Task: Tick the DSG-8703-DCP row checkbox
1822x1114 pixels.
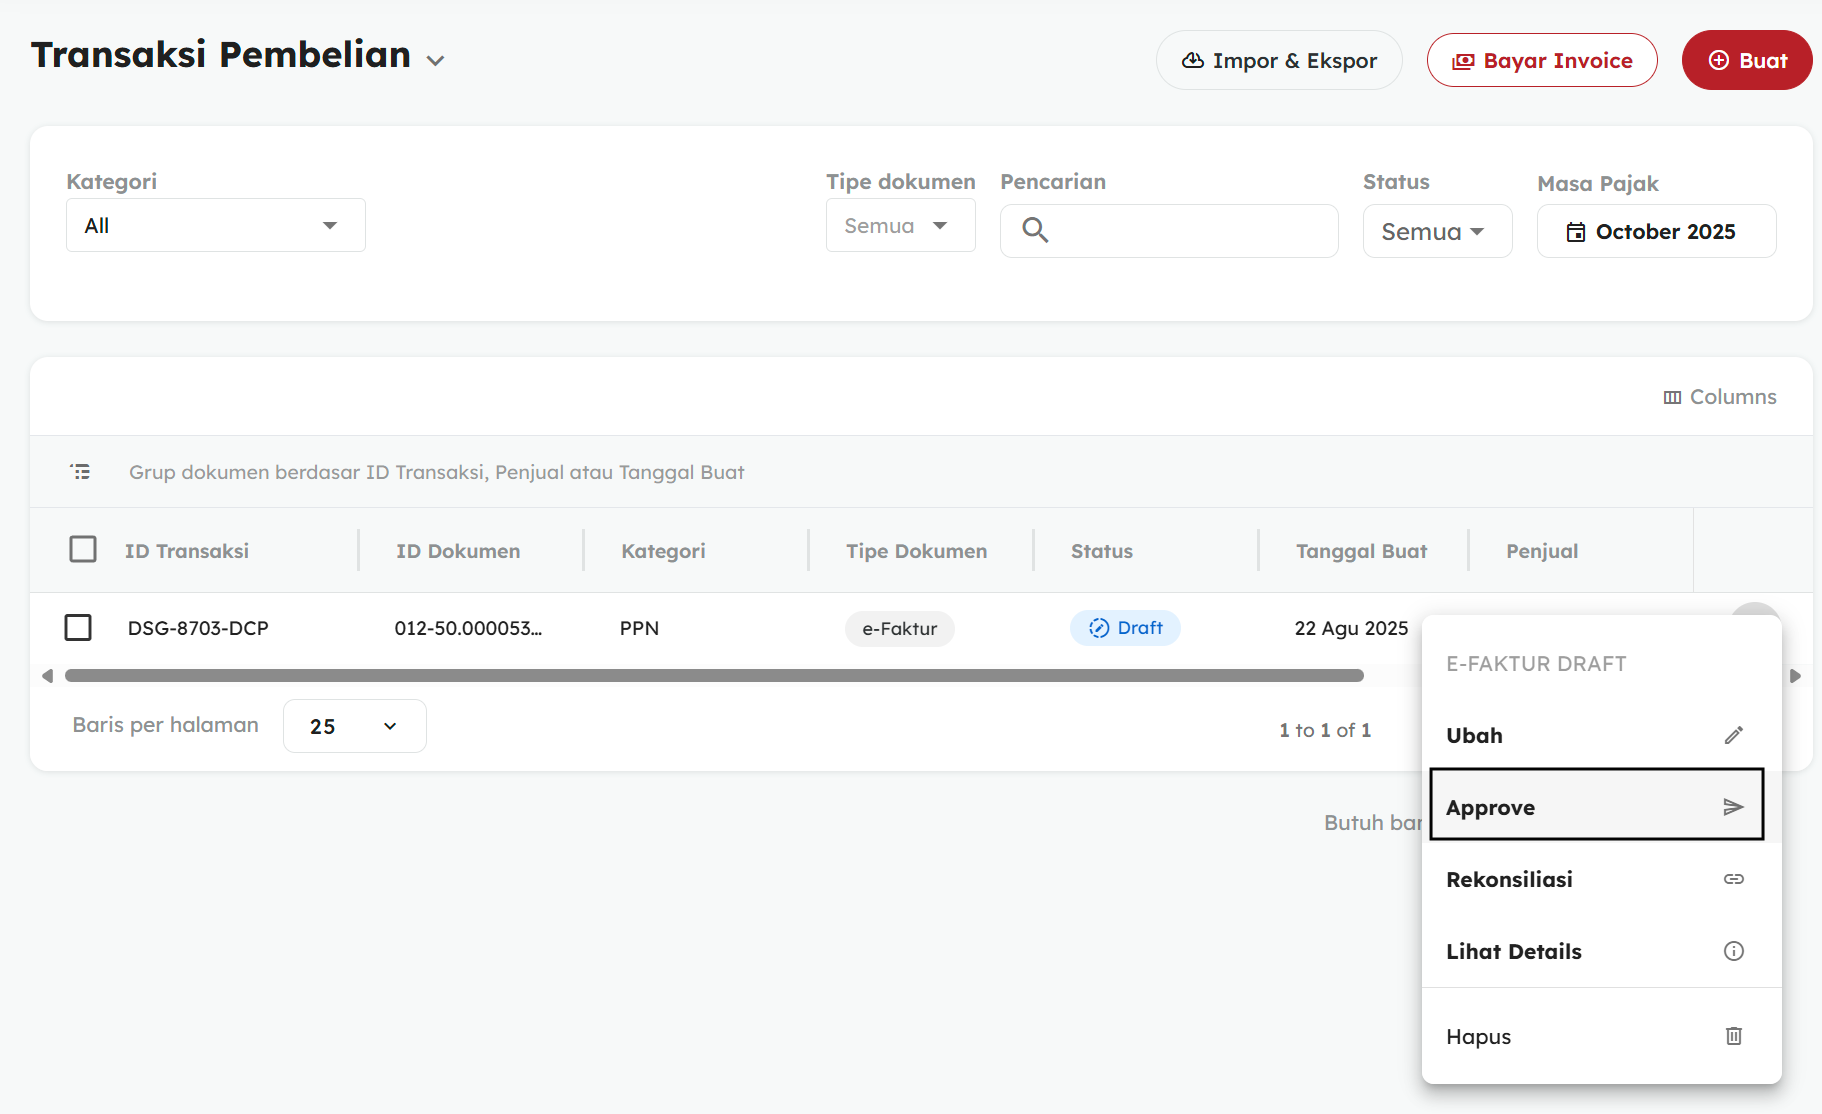Action: pos(78,627)
